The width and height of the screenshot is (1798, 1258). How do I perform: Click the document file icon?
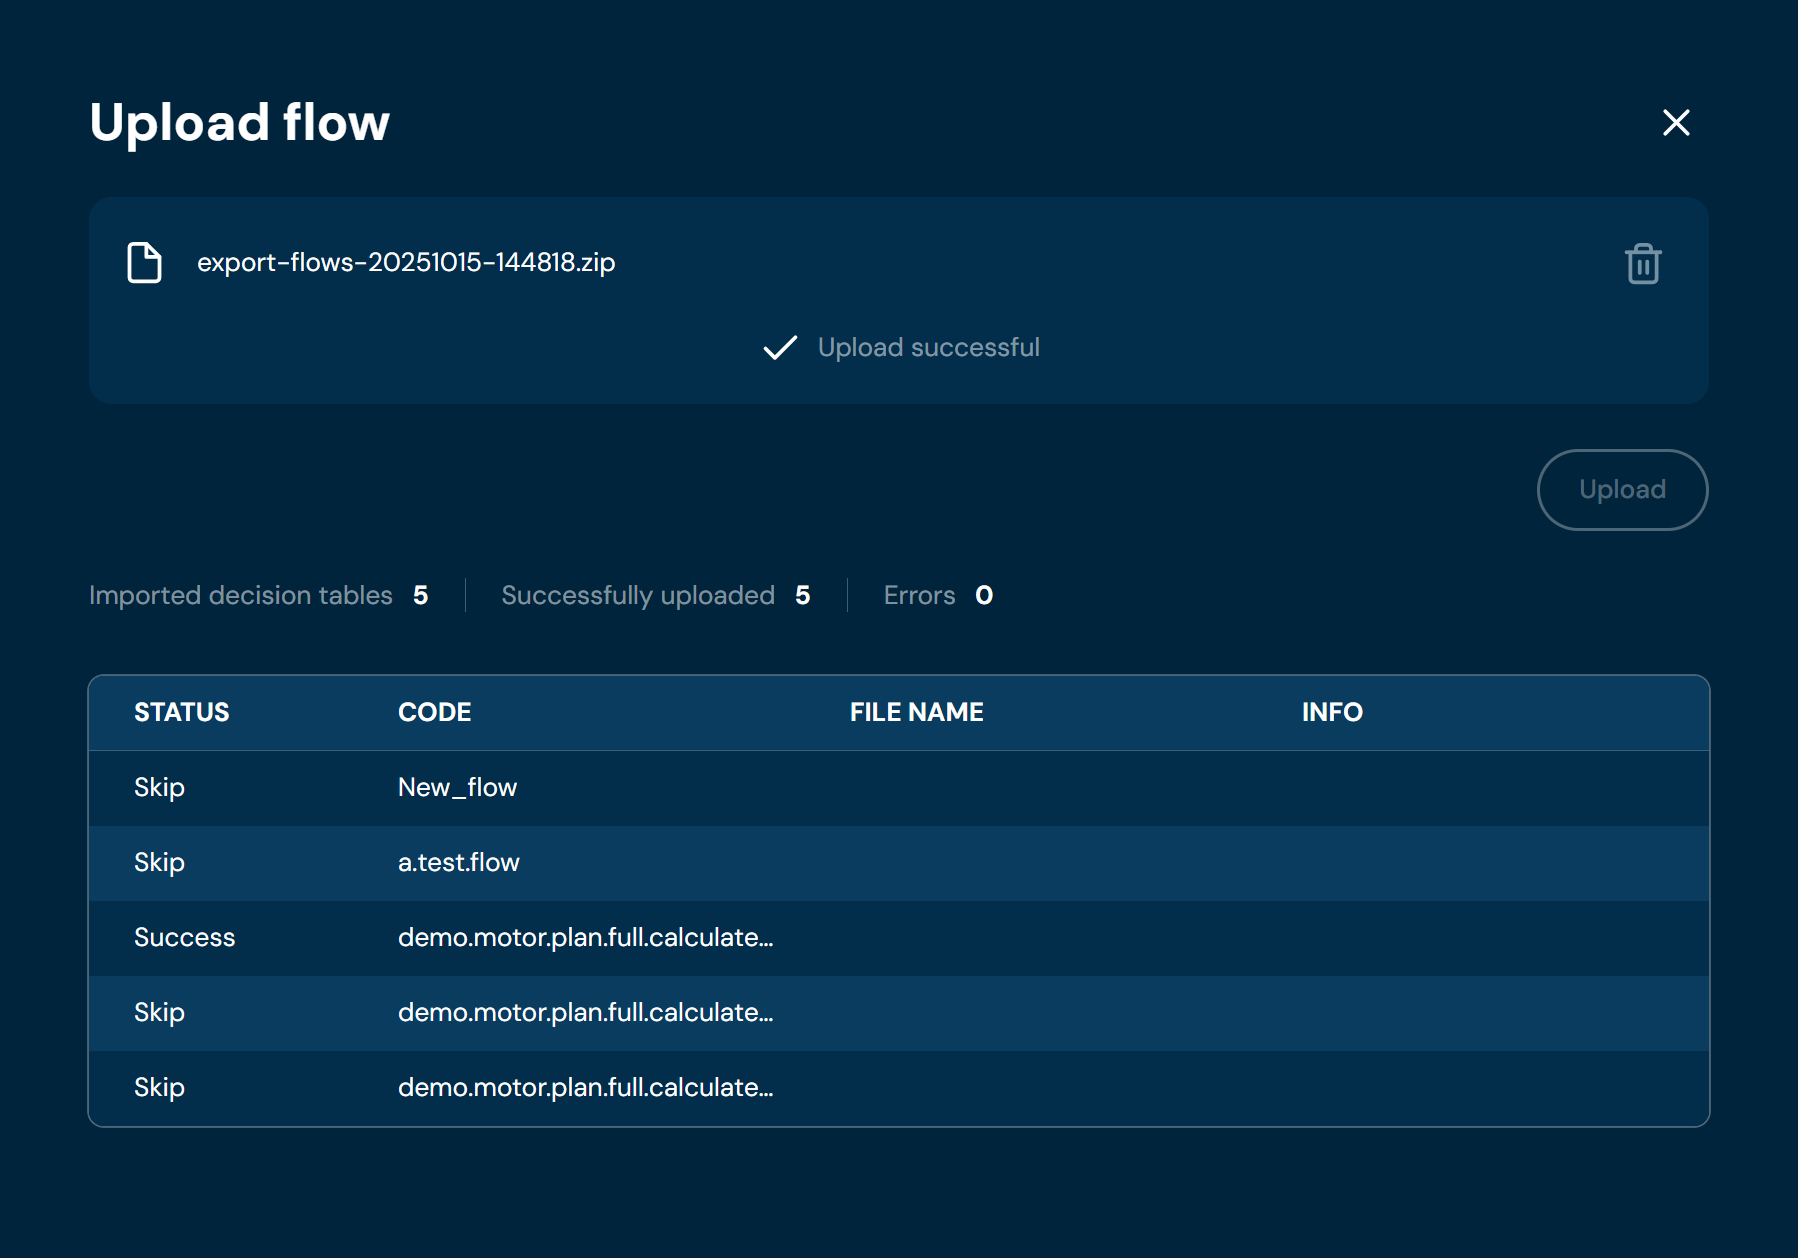(x=145, y=263)
